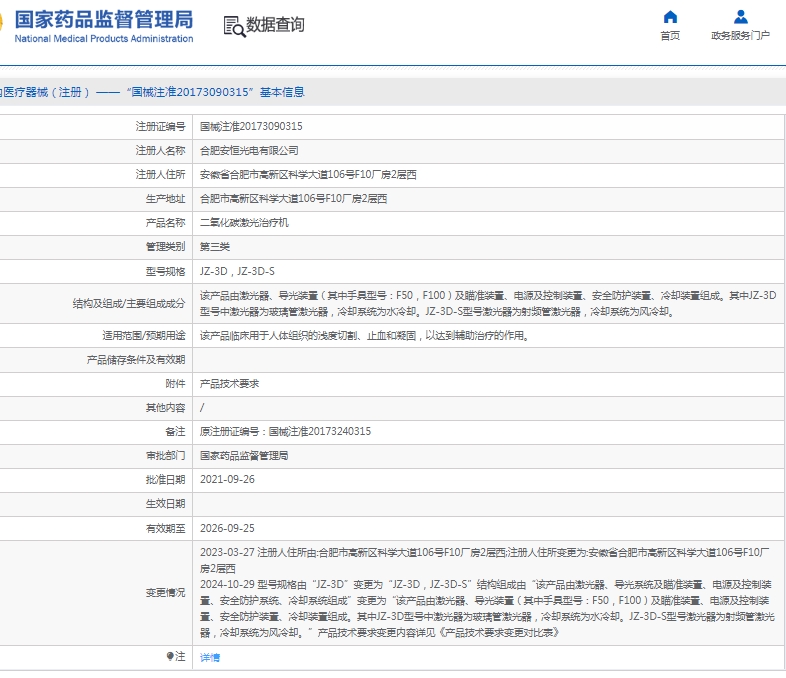
Task: Click the bullet icon beside 注
Action: point(170,656)
